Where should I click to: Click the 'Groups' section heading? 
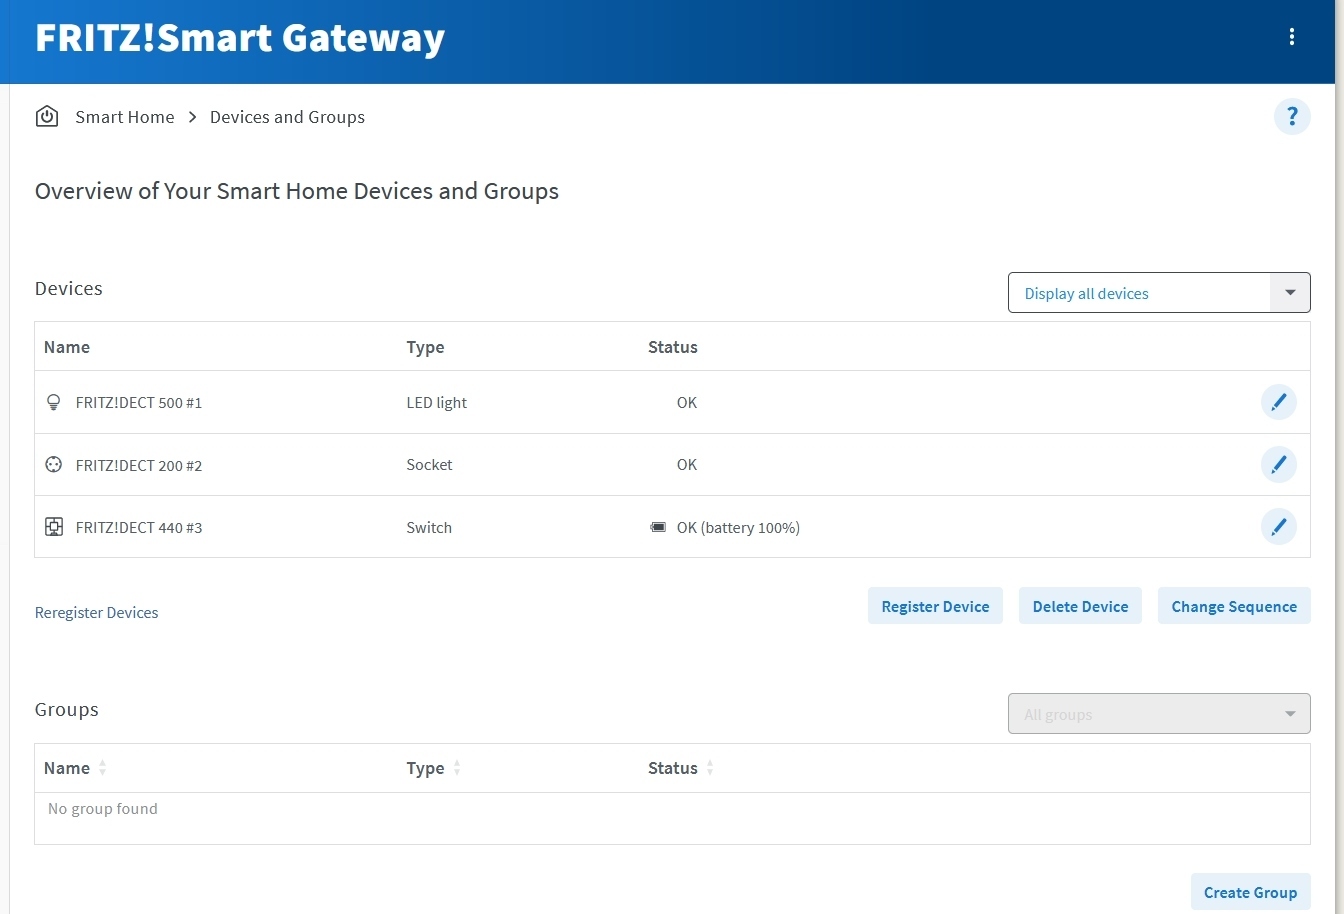coord(67,709)
